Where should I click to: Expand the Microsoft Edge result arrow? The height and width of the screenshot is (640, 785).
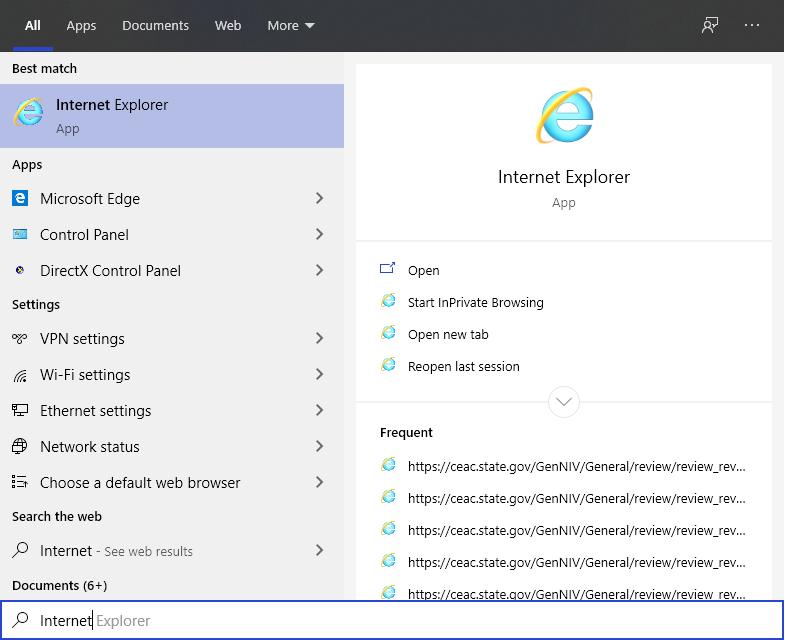[320, 199]
